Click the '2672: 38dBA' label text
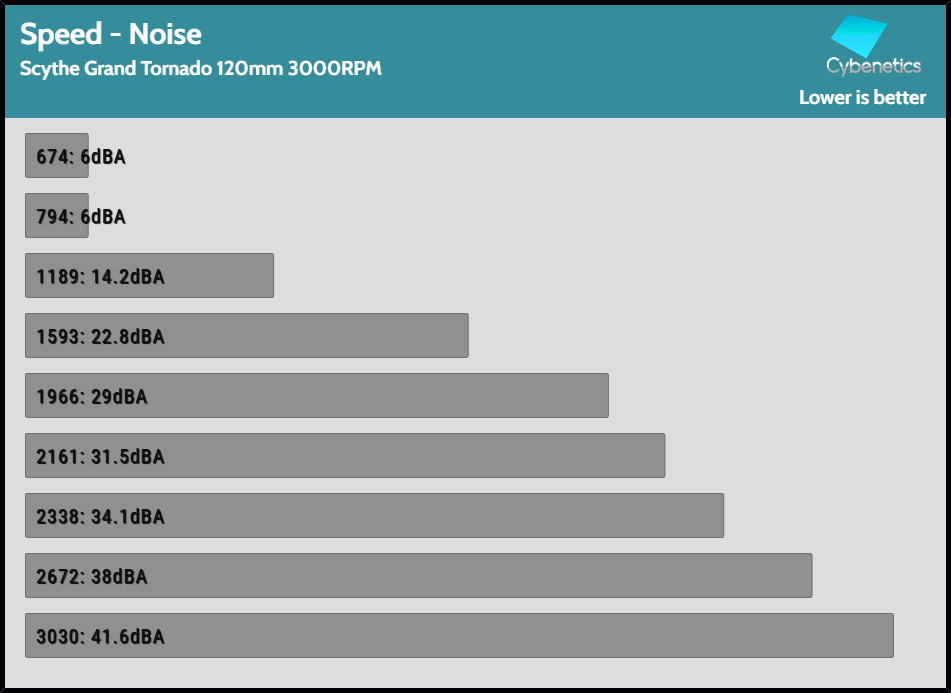Viewport: 951px width, 693px height. pyautogui.click(x=91, y=577)
